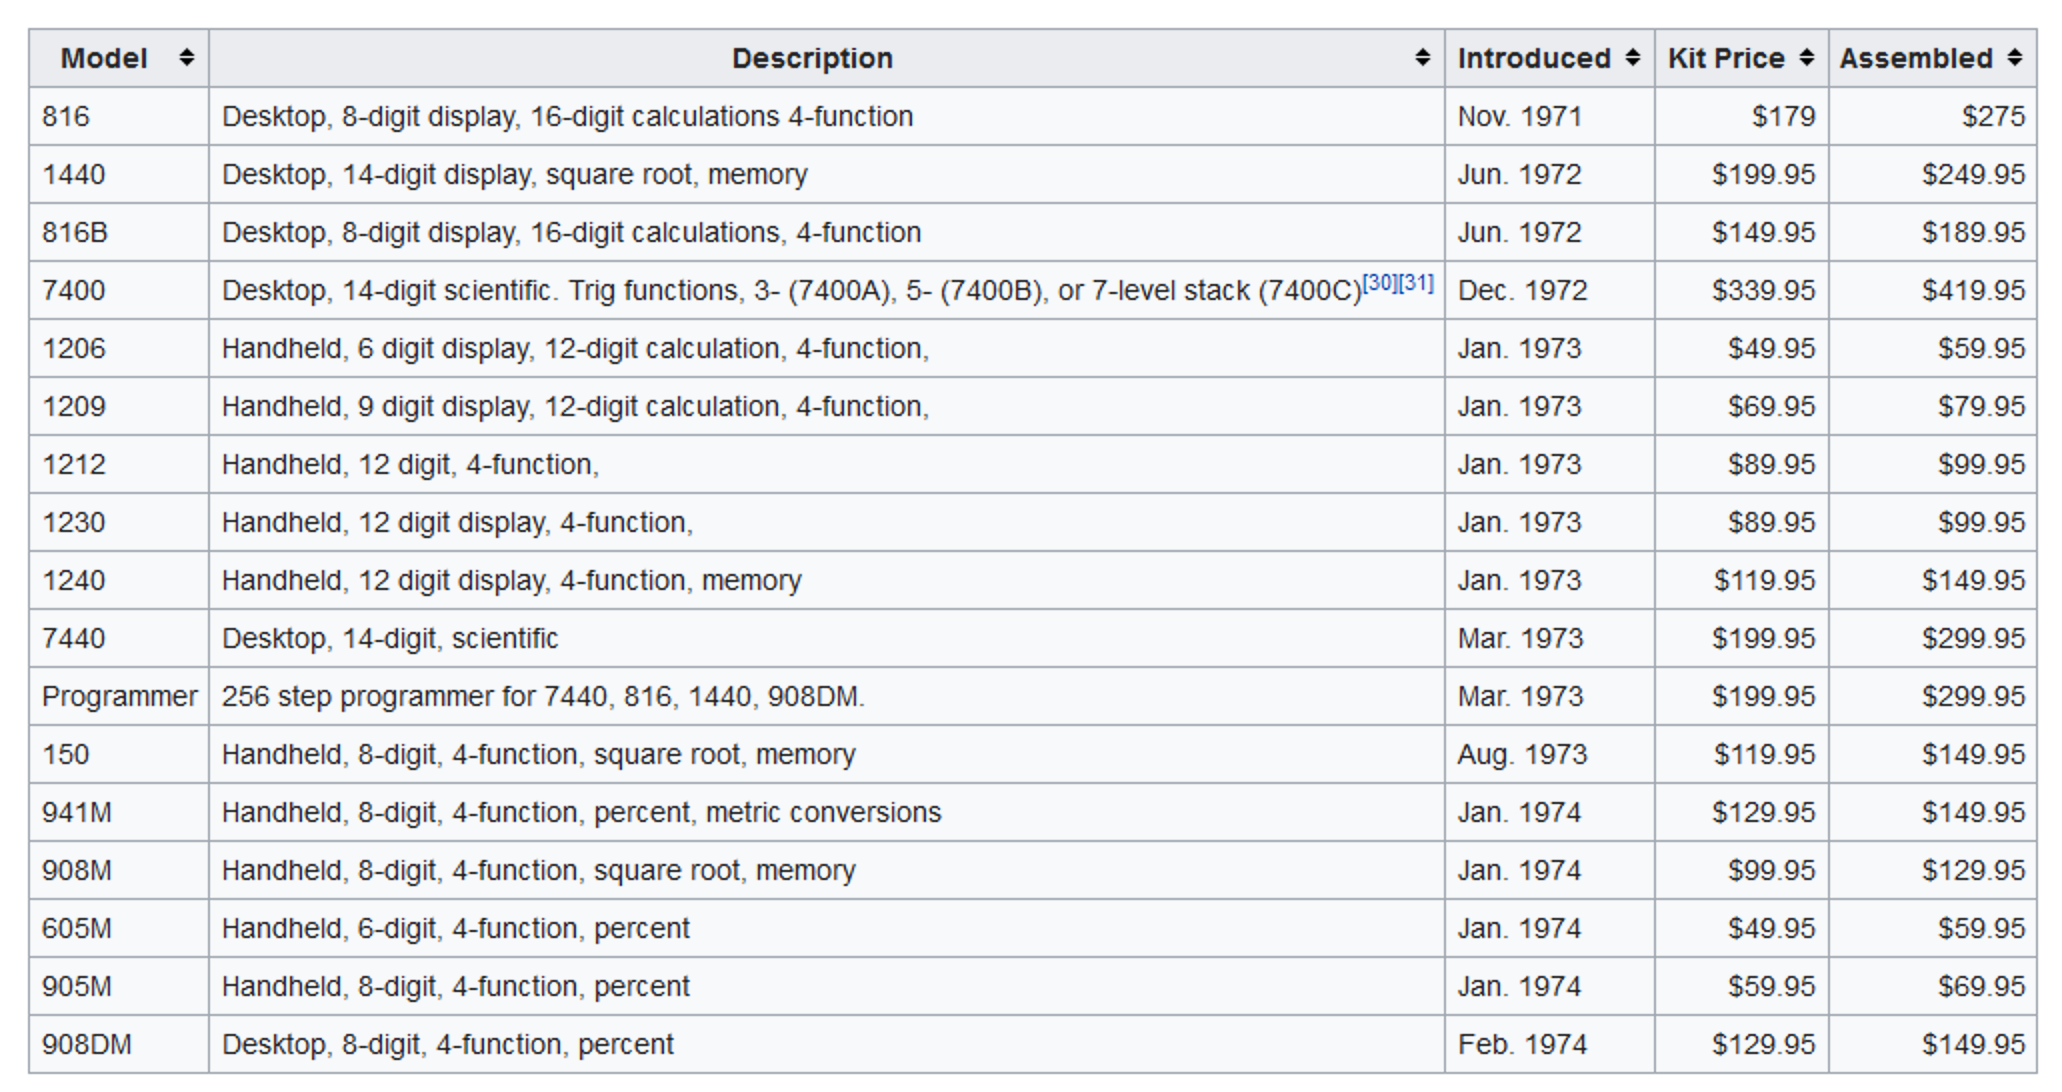Click the Assembled header label

click(x=1916, y=58)
